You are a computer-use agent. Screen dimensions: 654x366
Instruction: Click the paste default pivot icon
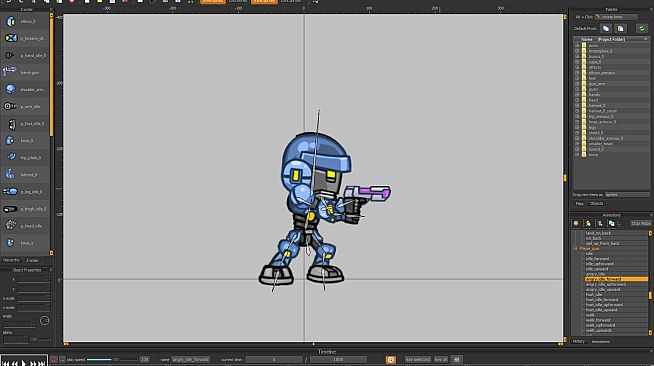pos(620,28)
